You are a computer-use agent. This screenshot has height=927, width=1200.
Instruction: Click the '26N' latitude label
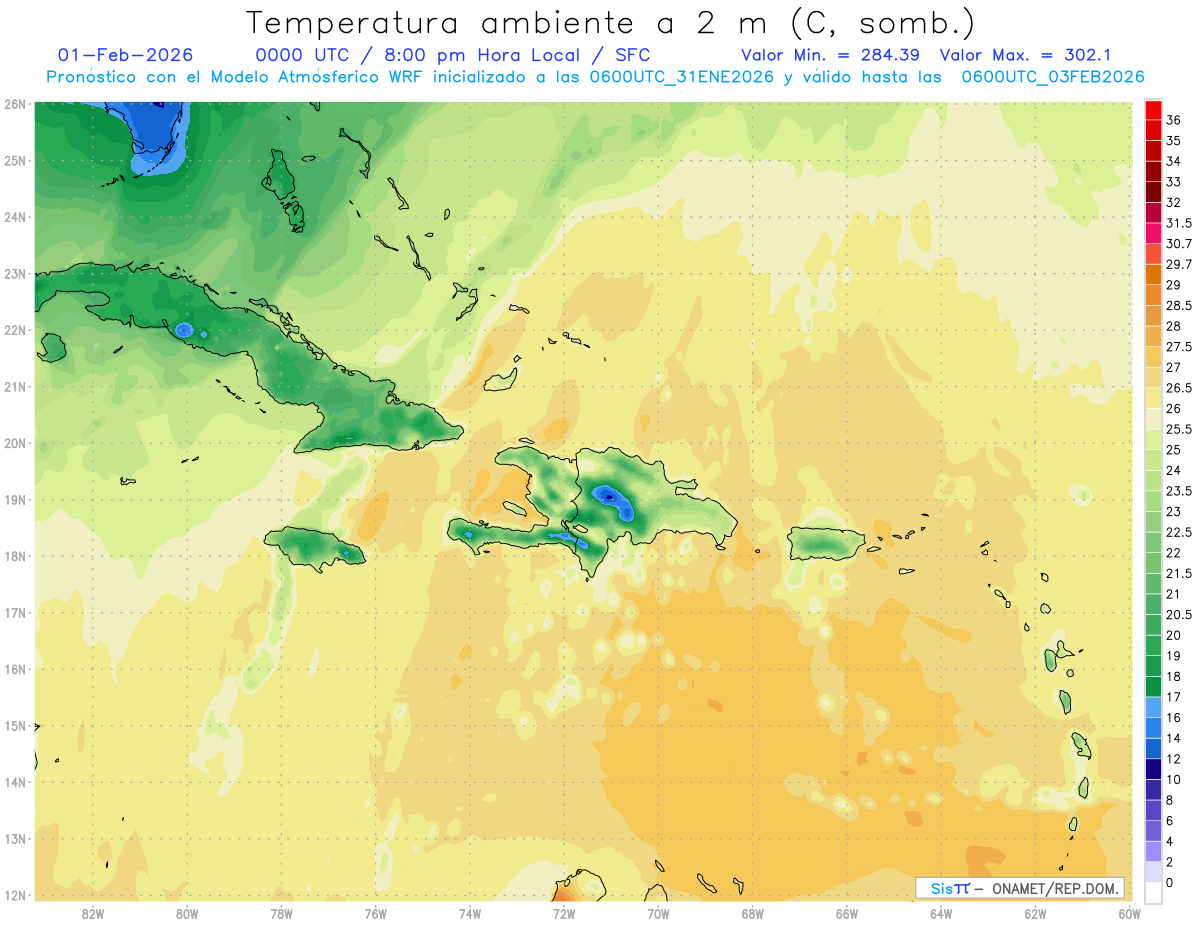(15, 104)
